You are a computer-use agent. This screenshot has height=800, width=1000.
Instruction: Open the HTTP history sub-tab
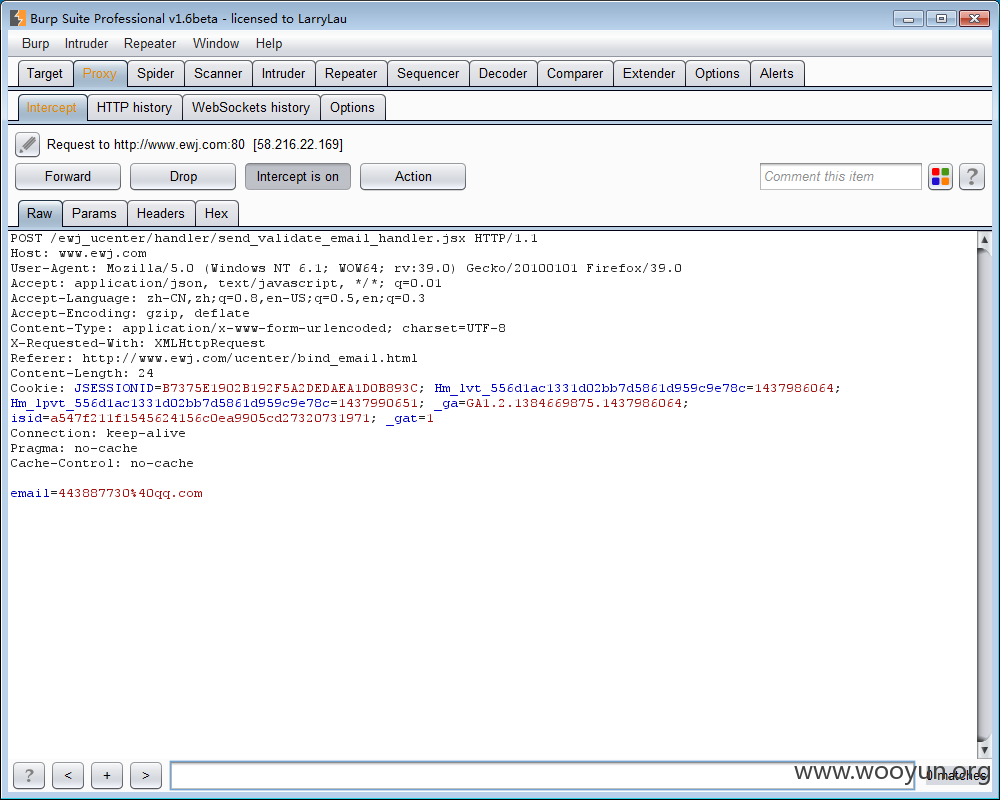134,107
